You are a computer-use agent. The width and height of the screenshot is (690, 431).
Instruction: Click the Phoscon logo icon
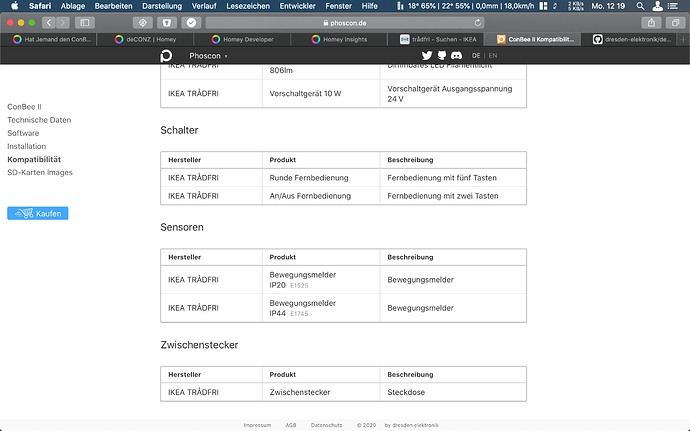click(166, 55)
